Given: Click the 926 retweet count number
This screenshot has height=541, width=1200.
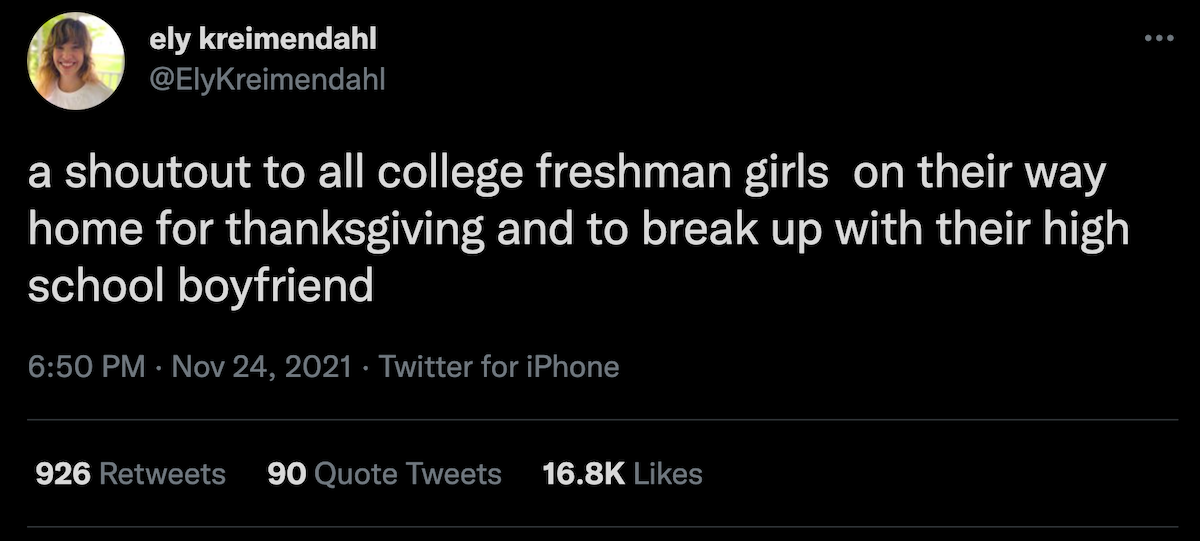Looking at the screenshot, I should coord(63,473).
